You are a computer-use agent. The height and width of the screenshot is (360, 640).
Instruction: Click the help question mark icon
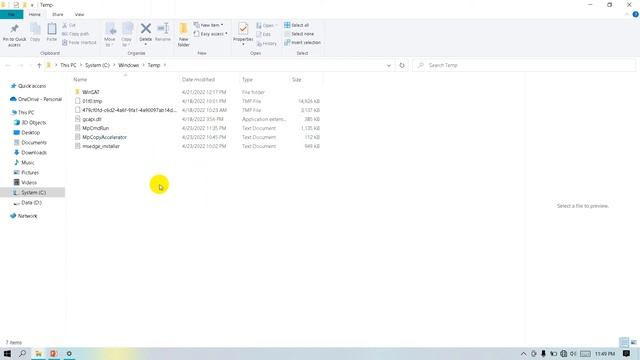click(x=635, y=14)
